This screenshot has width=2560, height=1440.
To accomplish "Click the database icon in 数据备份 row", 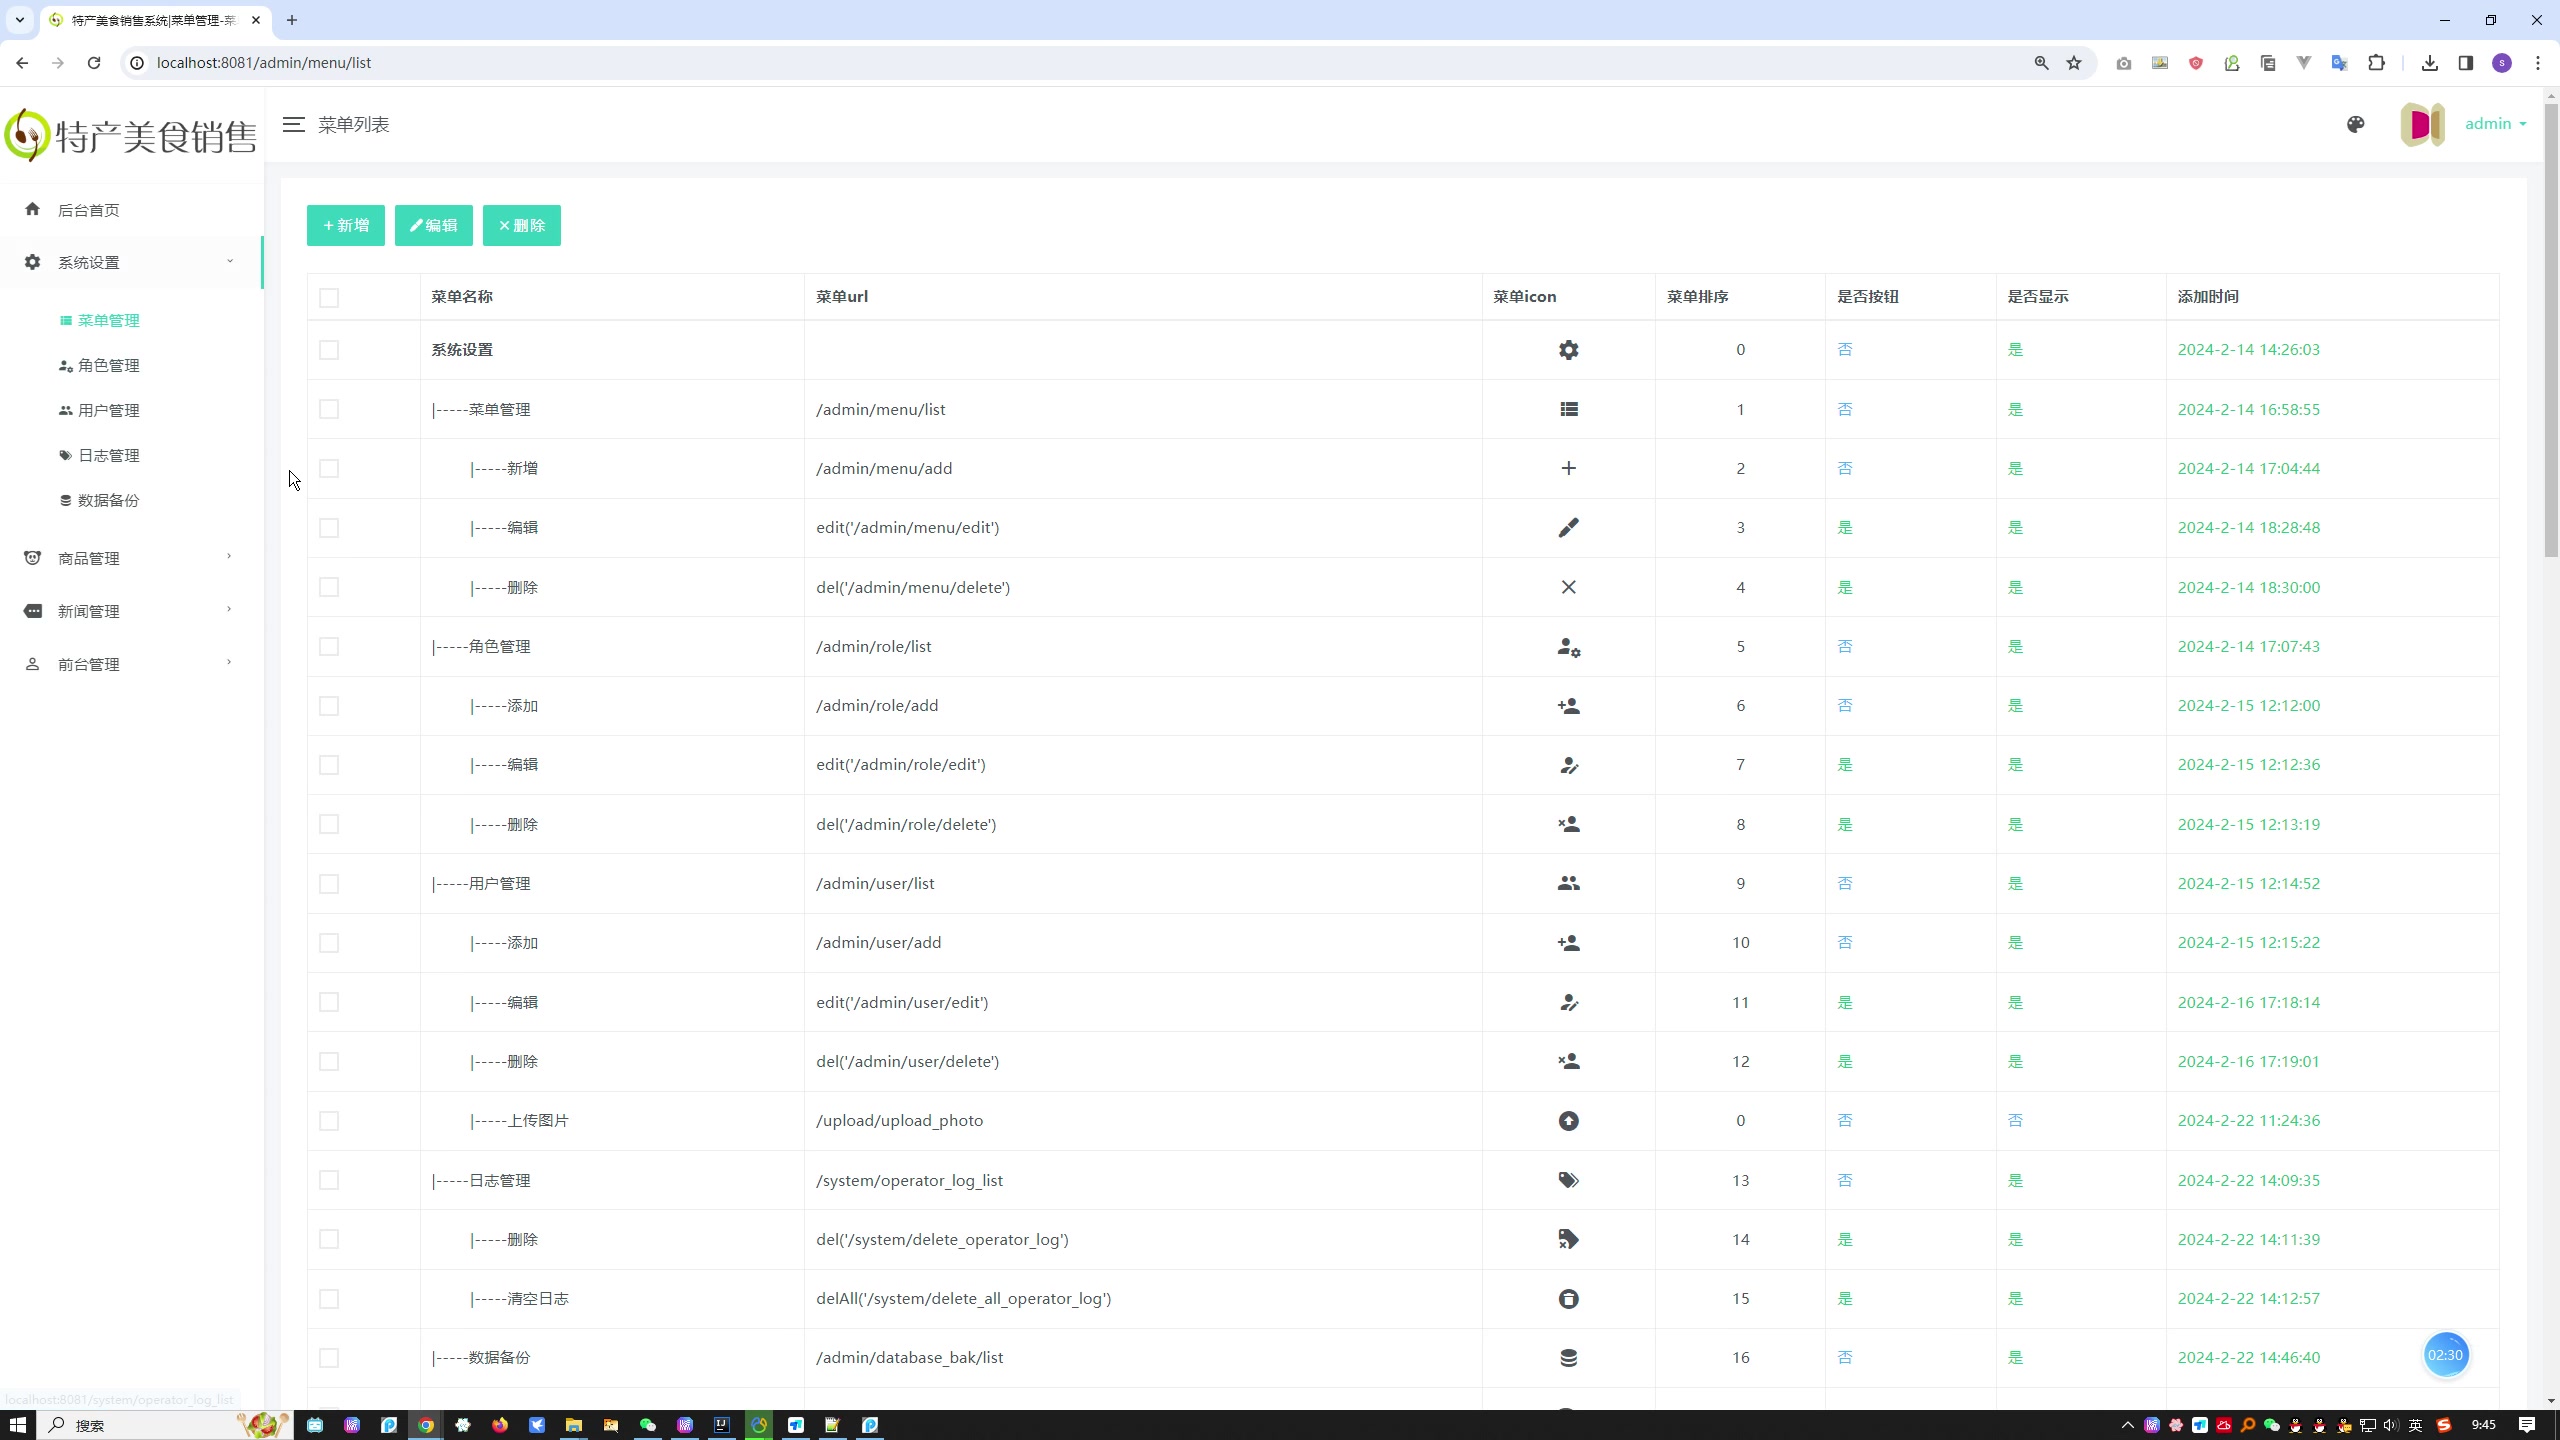I will click(x=1568, y=1358).
